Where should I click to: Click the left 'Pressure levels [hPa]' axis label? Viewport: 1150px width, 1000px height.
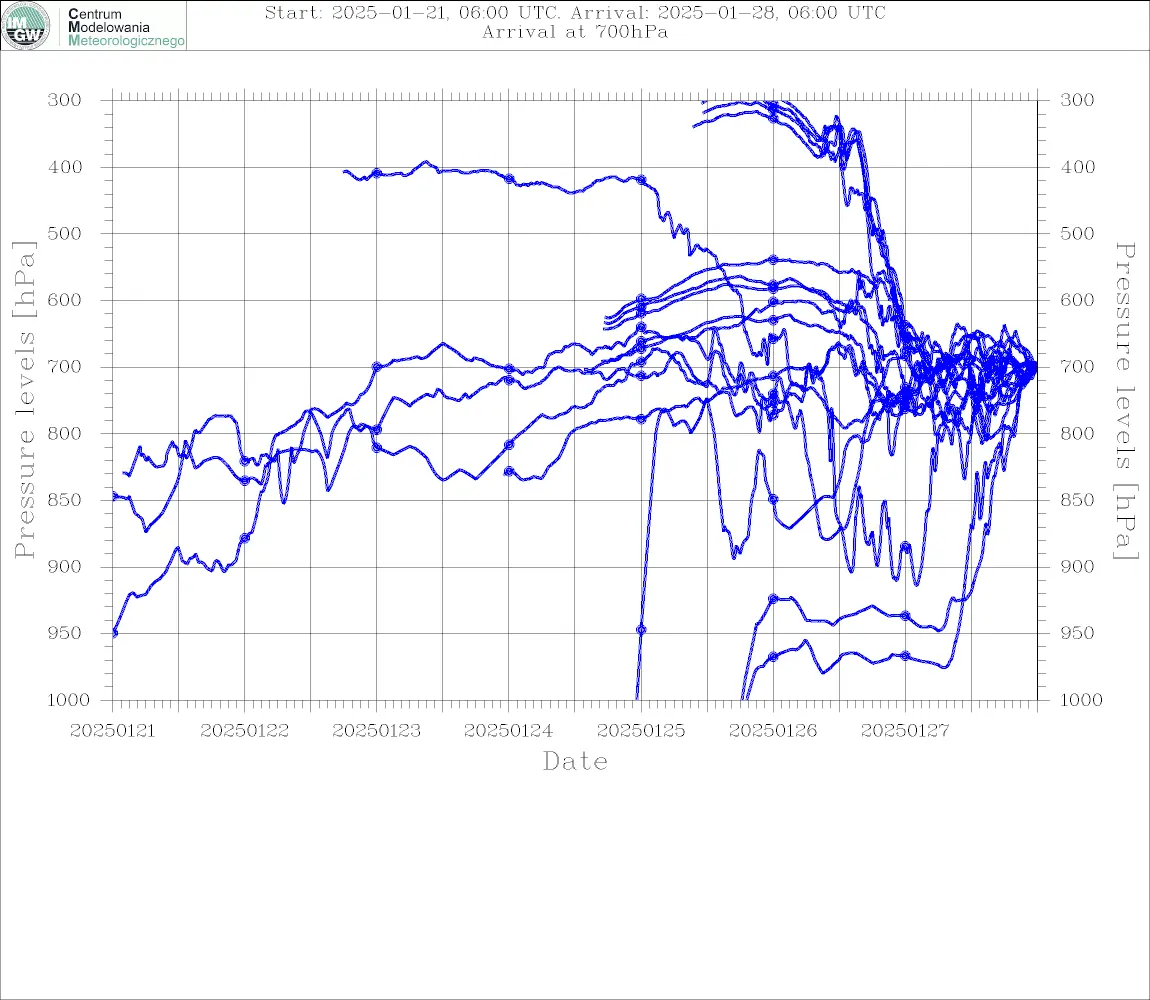pos(24,400)
